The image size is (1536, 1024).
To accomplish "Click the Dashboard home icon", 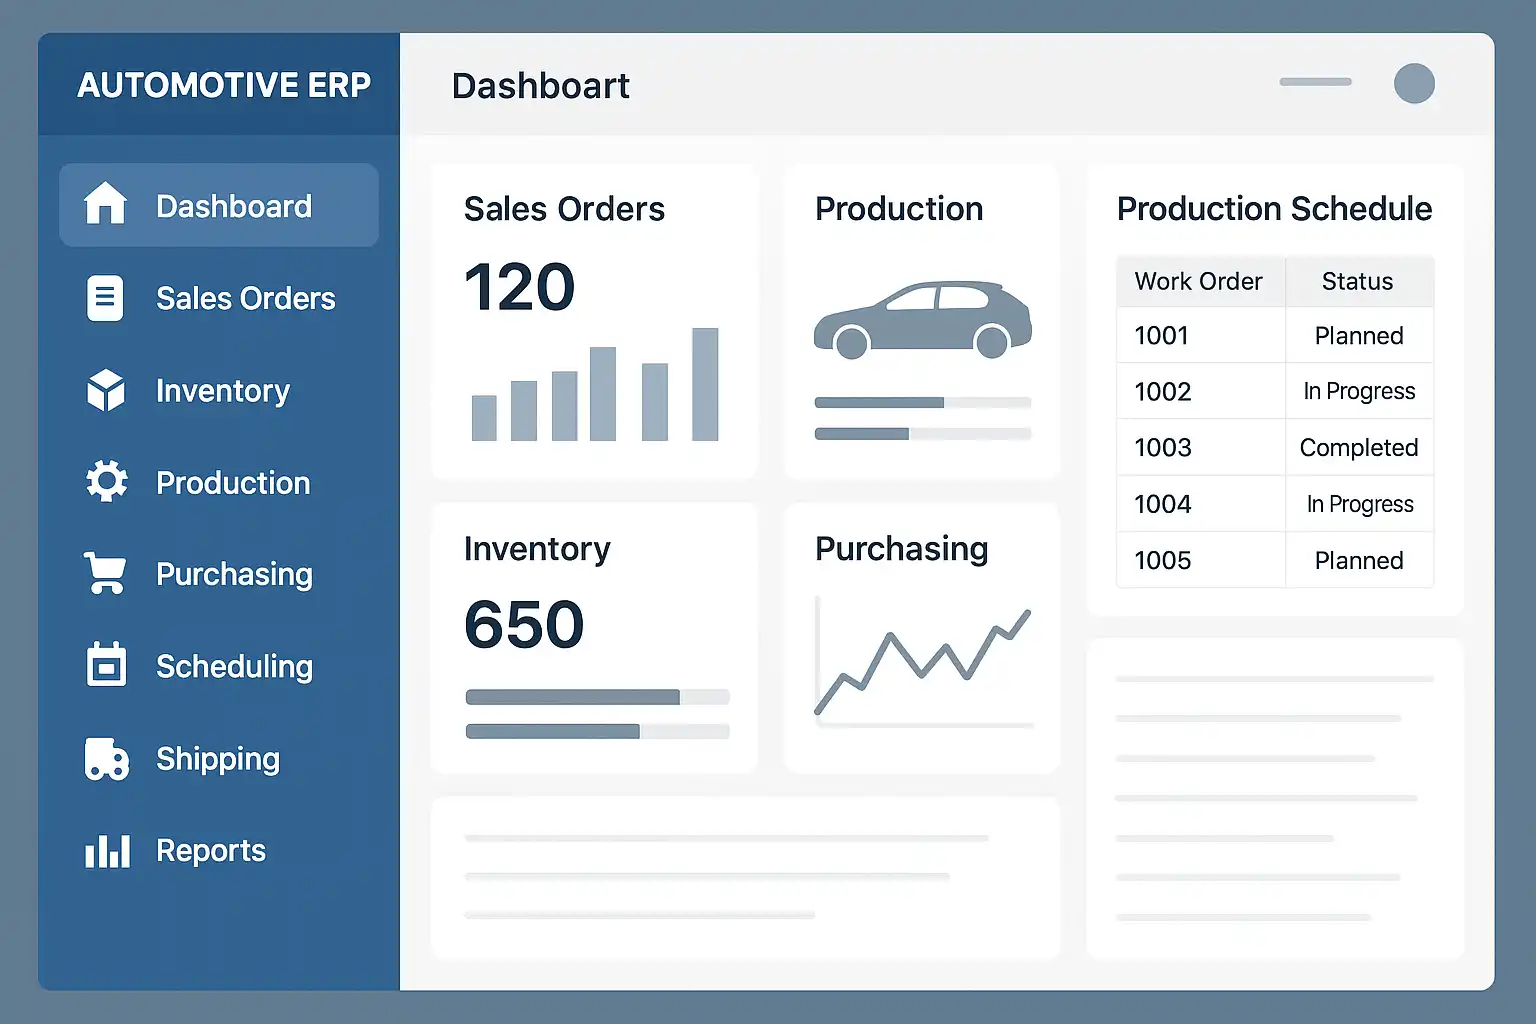I will pos(105,204).
